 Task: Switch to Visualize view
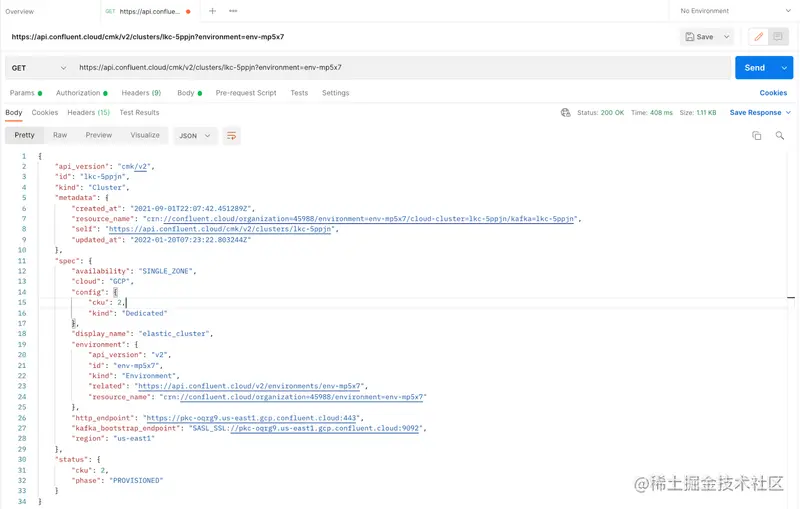145,135
